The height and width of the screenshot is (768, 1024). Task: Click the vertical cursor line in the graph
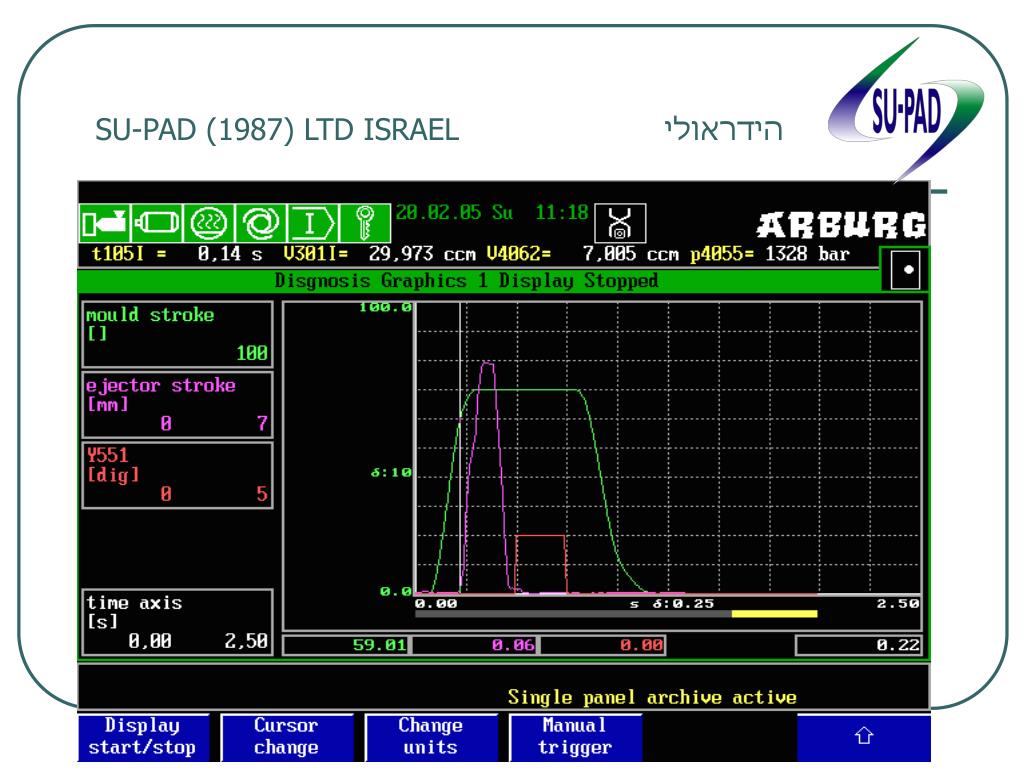[x=460, y=448]
